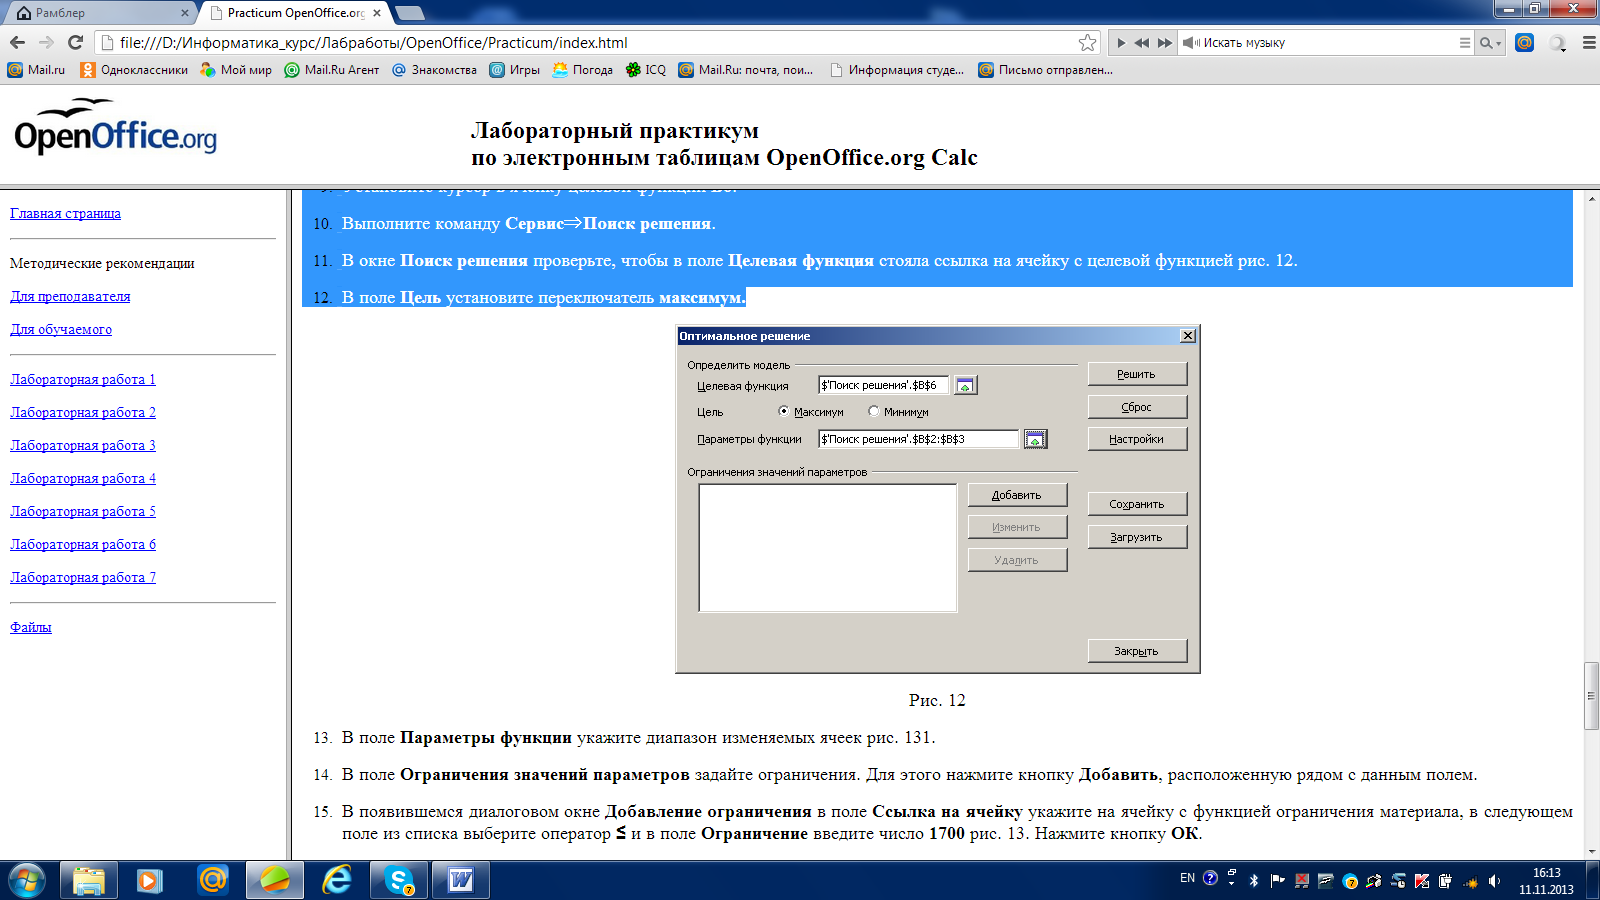Select the Practicum OpenOffice.org tab

(292, 13)
